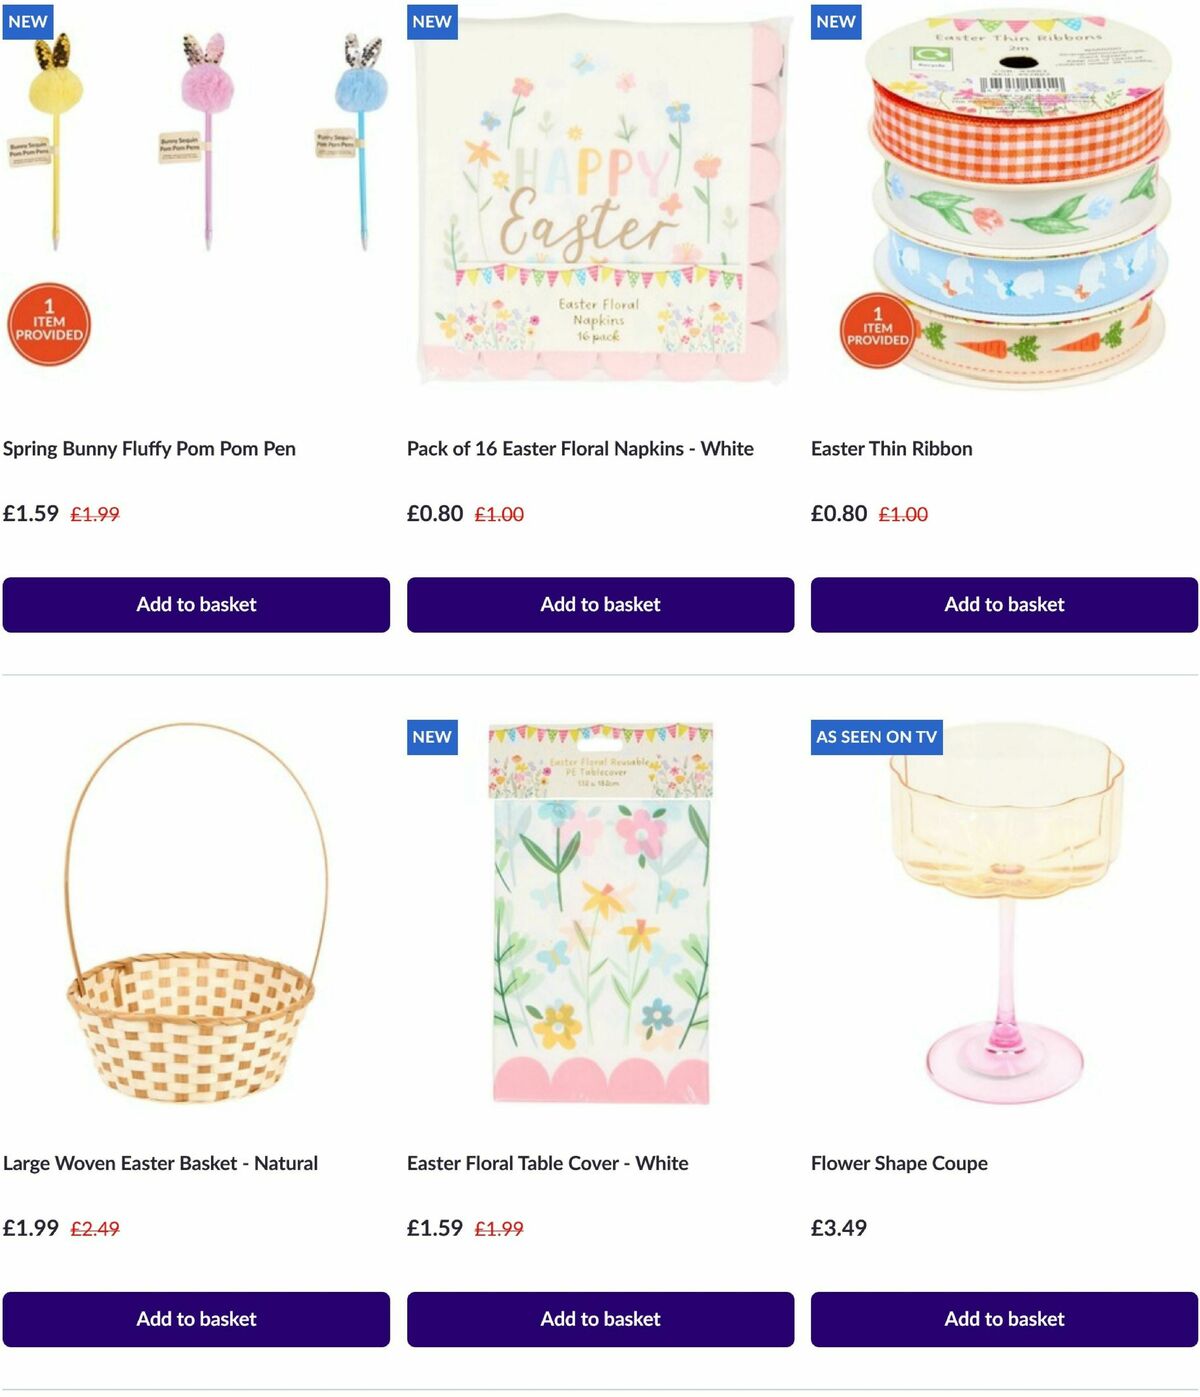
Task: Open the Spring Bunny Fluffy Pom Pom Pen link
Action: click(150, 449)
